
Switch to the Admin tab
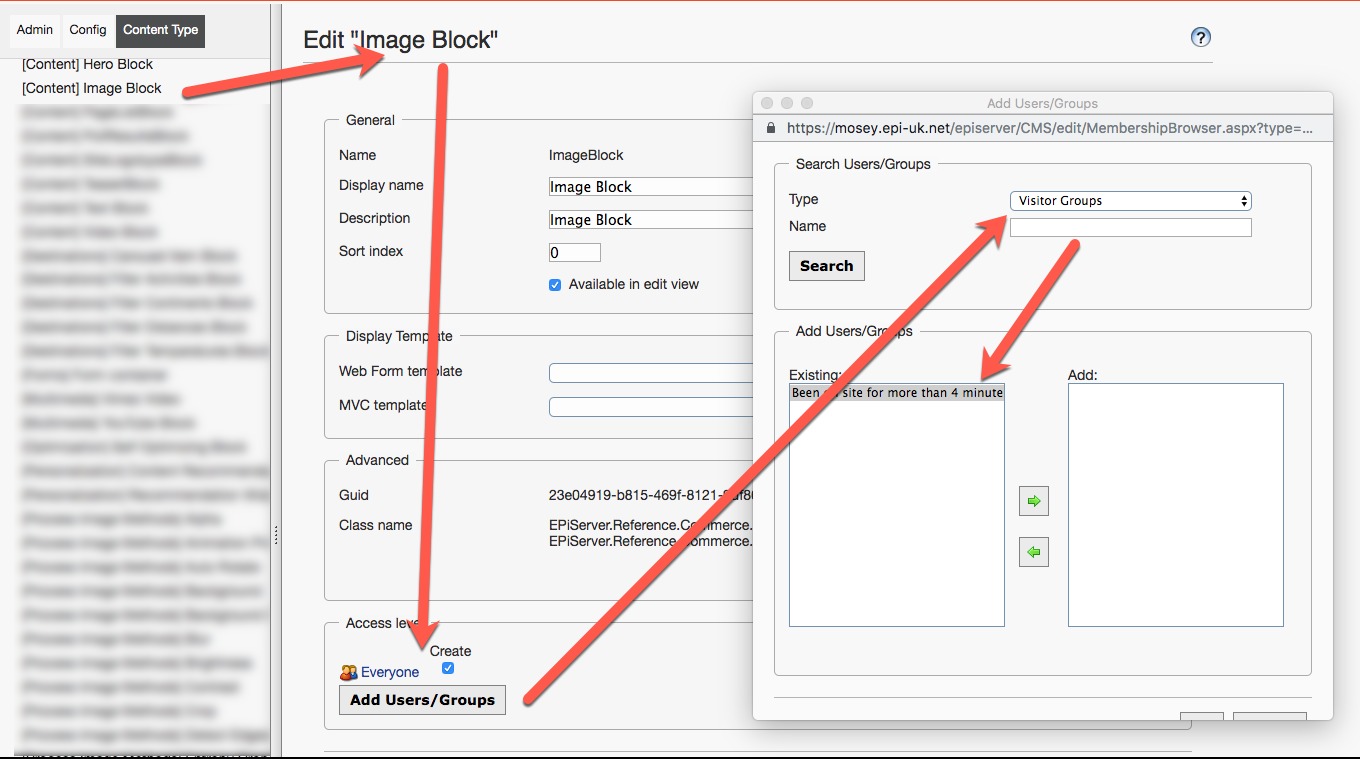(x=35, y=30)
